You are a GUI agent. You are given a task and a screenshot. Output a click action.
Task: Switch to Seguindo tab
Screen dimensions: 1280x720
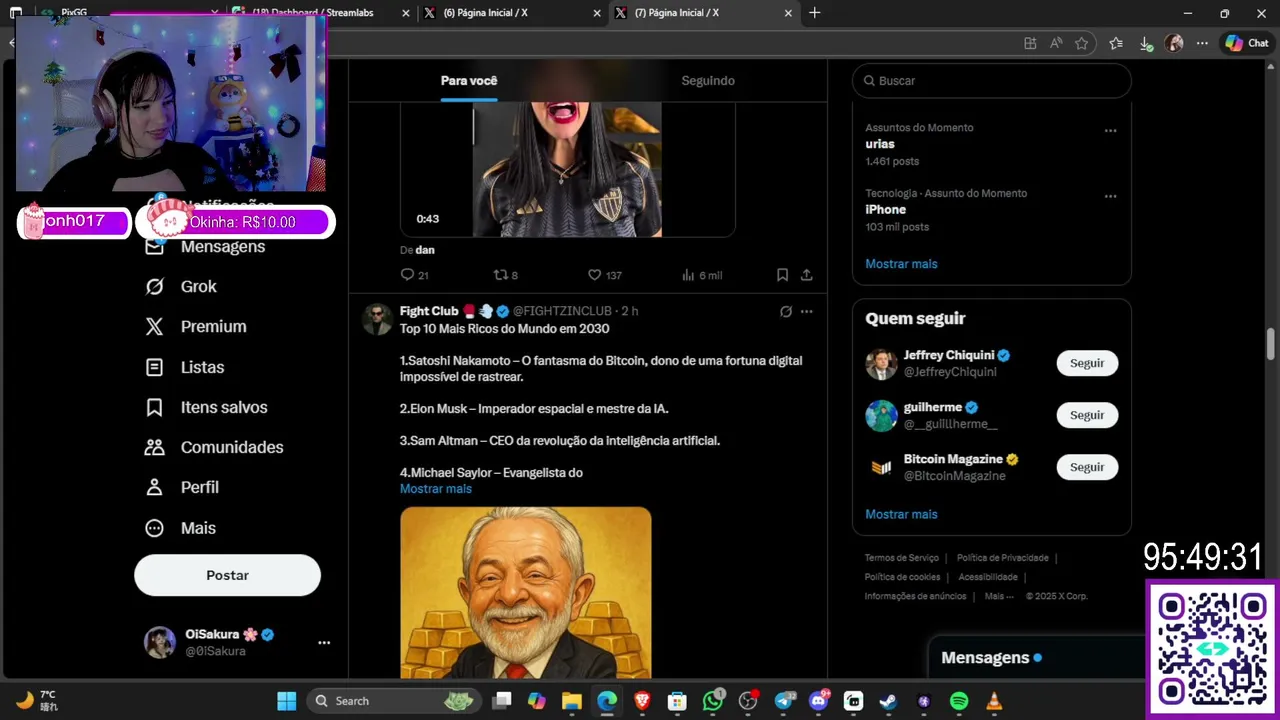click(x=708, y=81)
